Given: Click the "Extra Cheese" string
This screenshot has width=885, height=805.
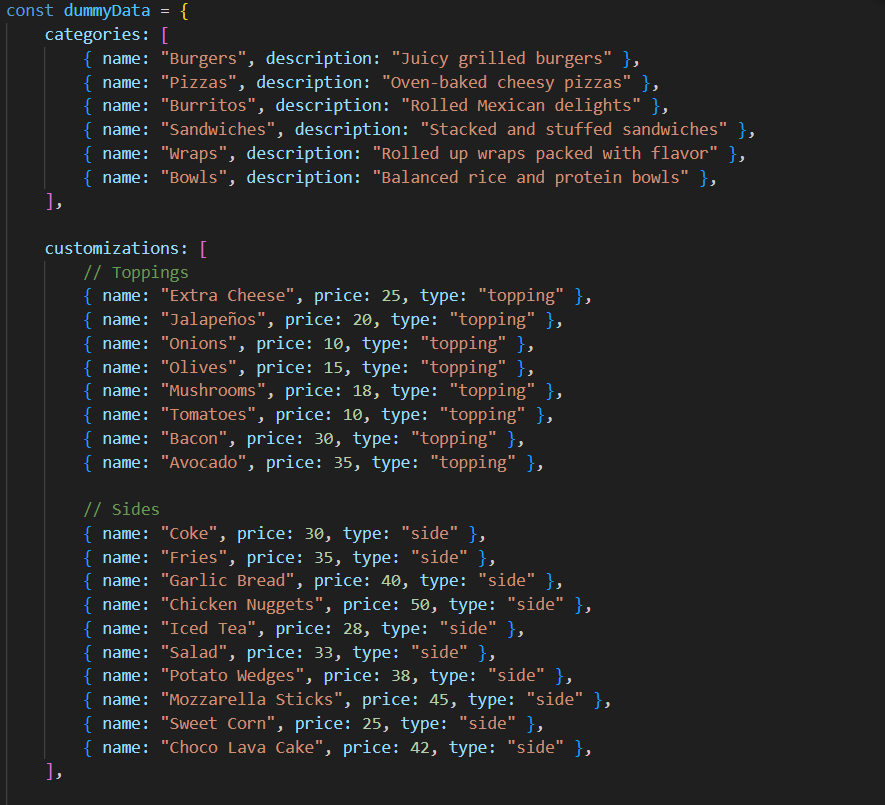Looking at the screenshot, I should [227, 296].
